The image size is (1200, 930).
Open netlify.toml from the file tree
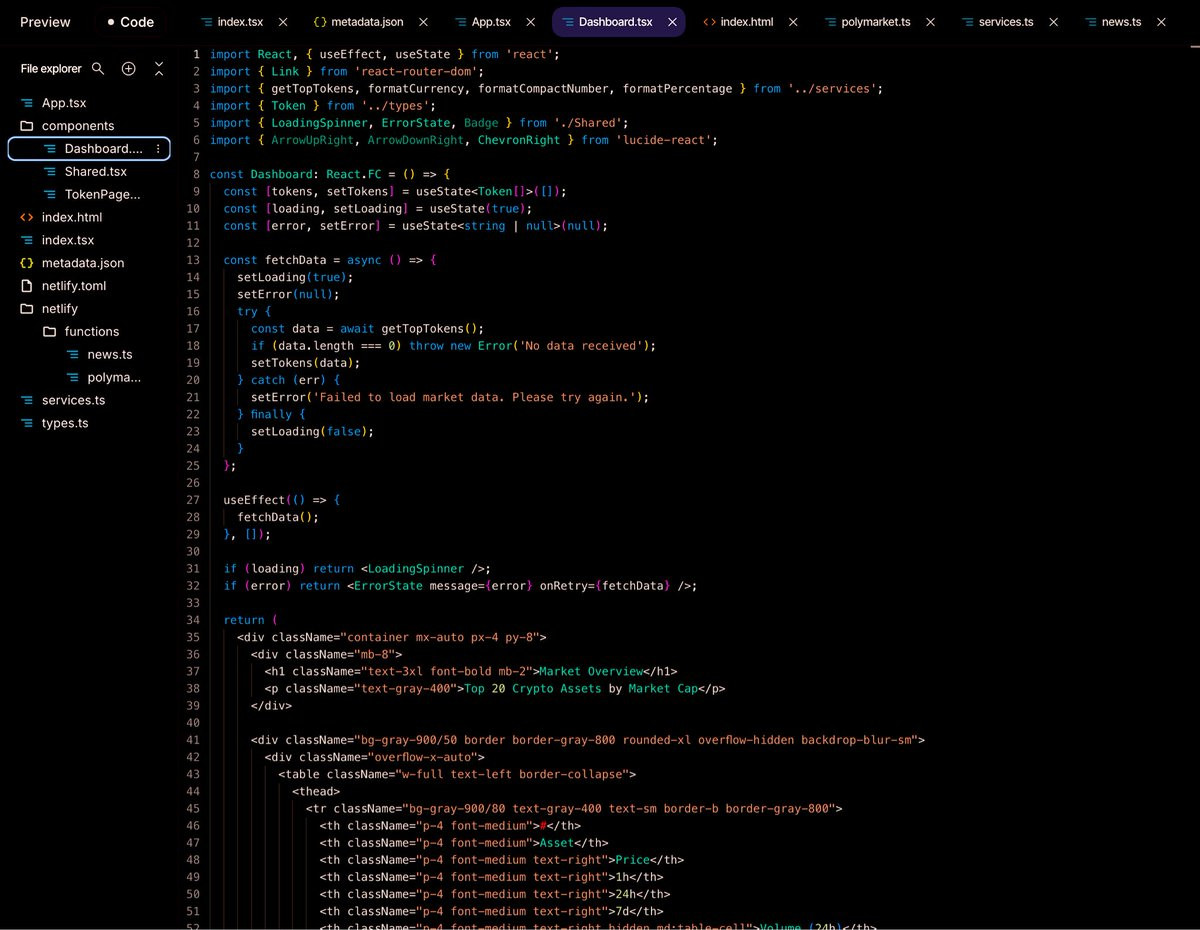coord(73,286)
